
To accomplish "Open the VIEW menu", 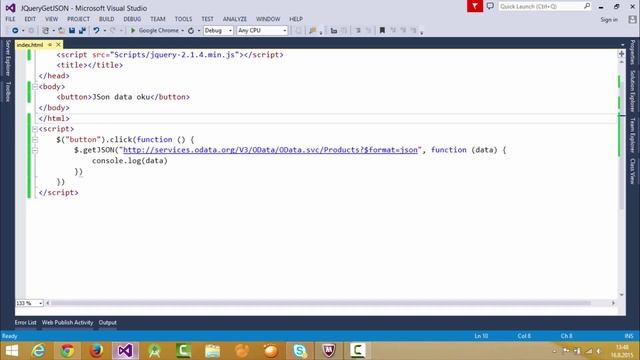I will tap(51, 19).
